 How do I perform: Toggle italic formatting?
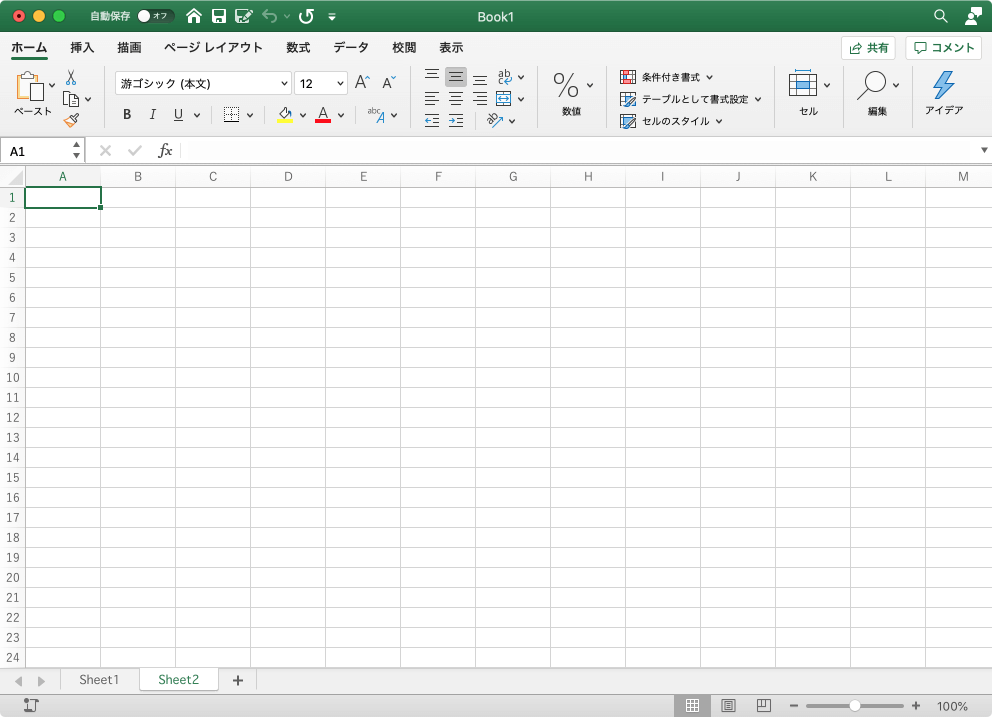coord(152,115)
